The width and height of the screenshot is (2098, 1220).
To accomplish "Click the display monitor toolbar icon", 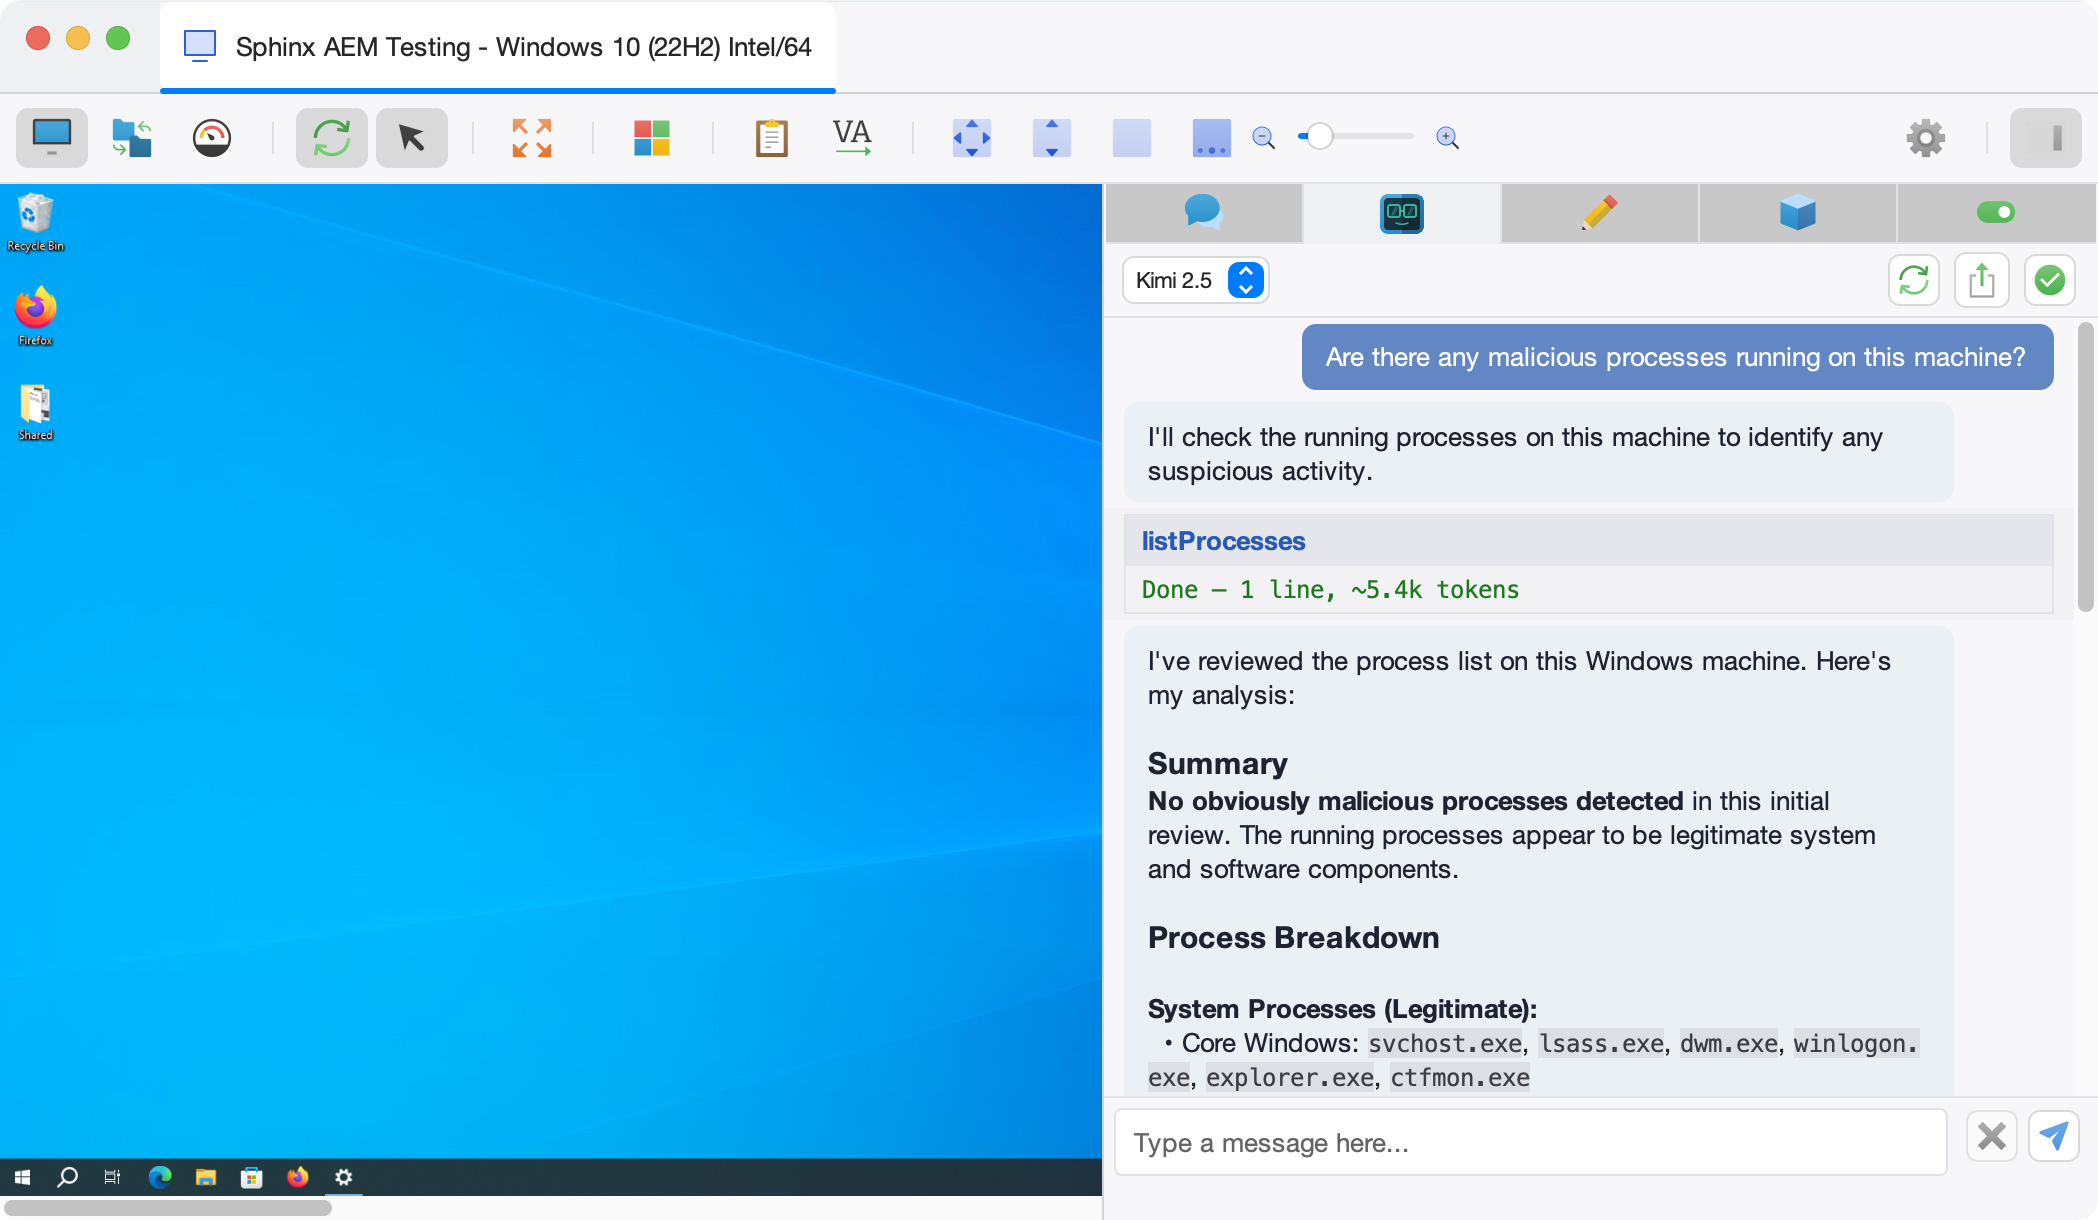I will (52, 138).
